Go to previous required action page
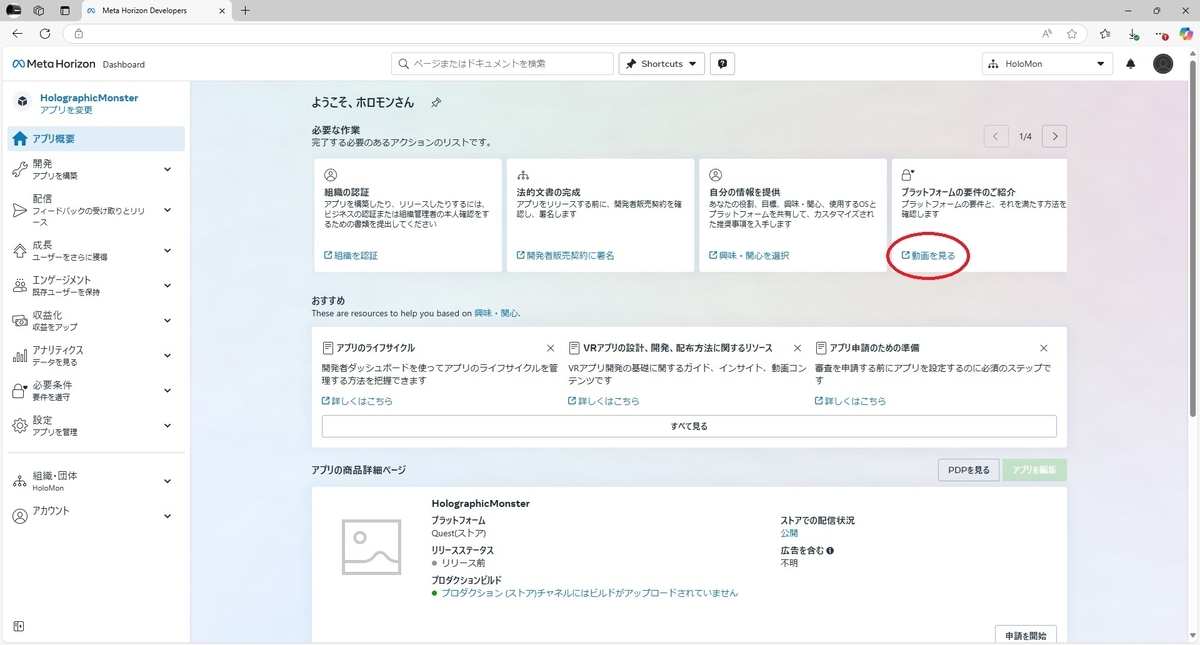 coord(996,136)
